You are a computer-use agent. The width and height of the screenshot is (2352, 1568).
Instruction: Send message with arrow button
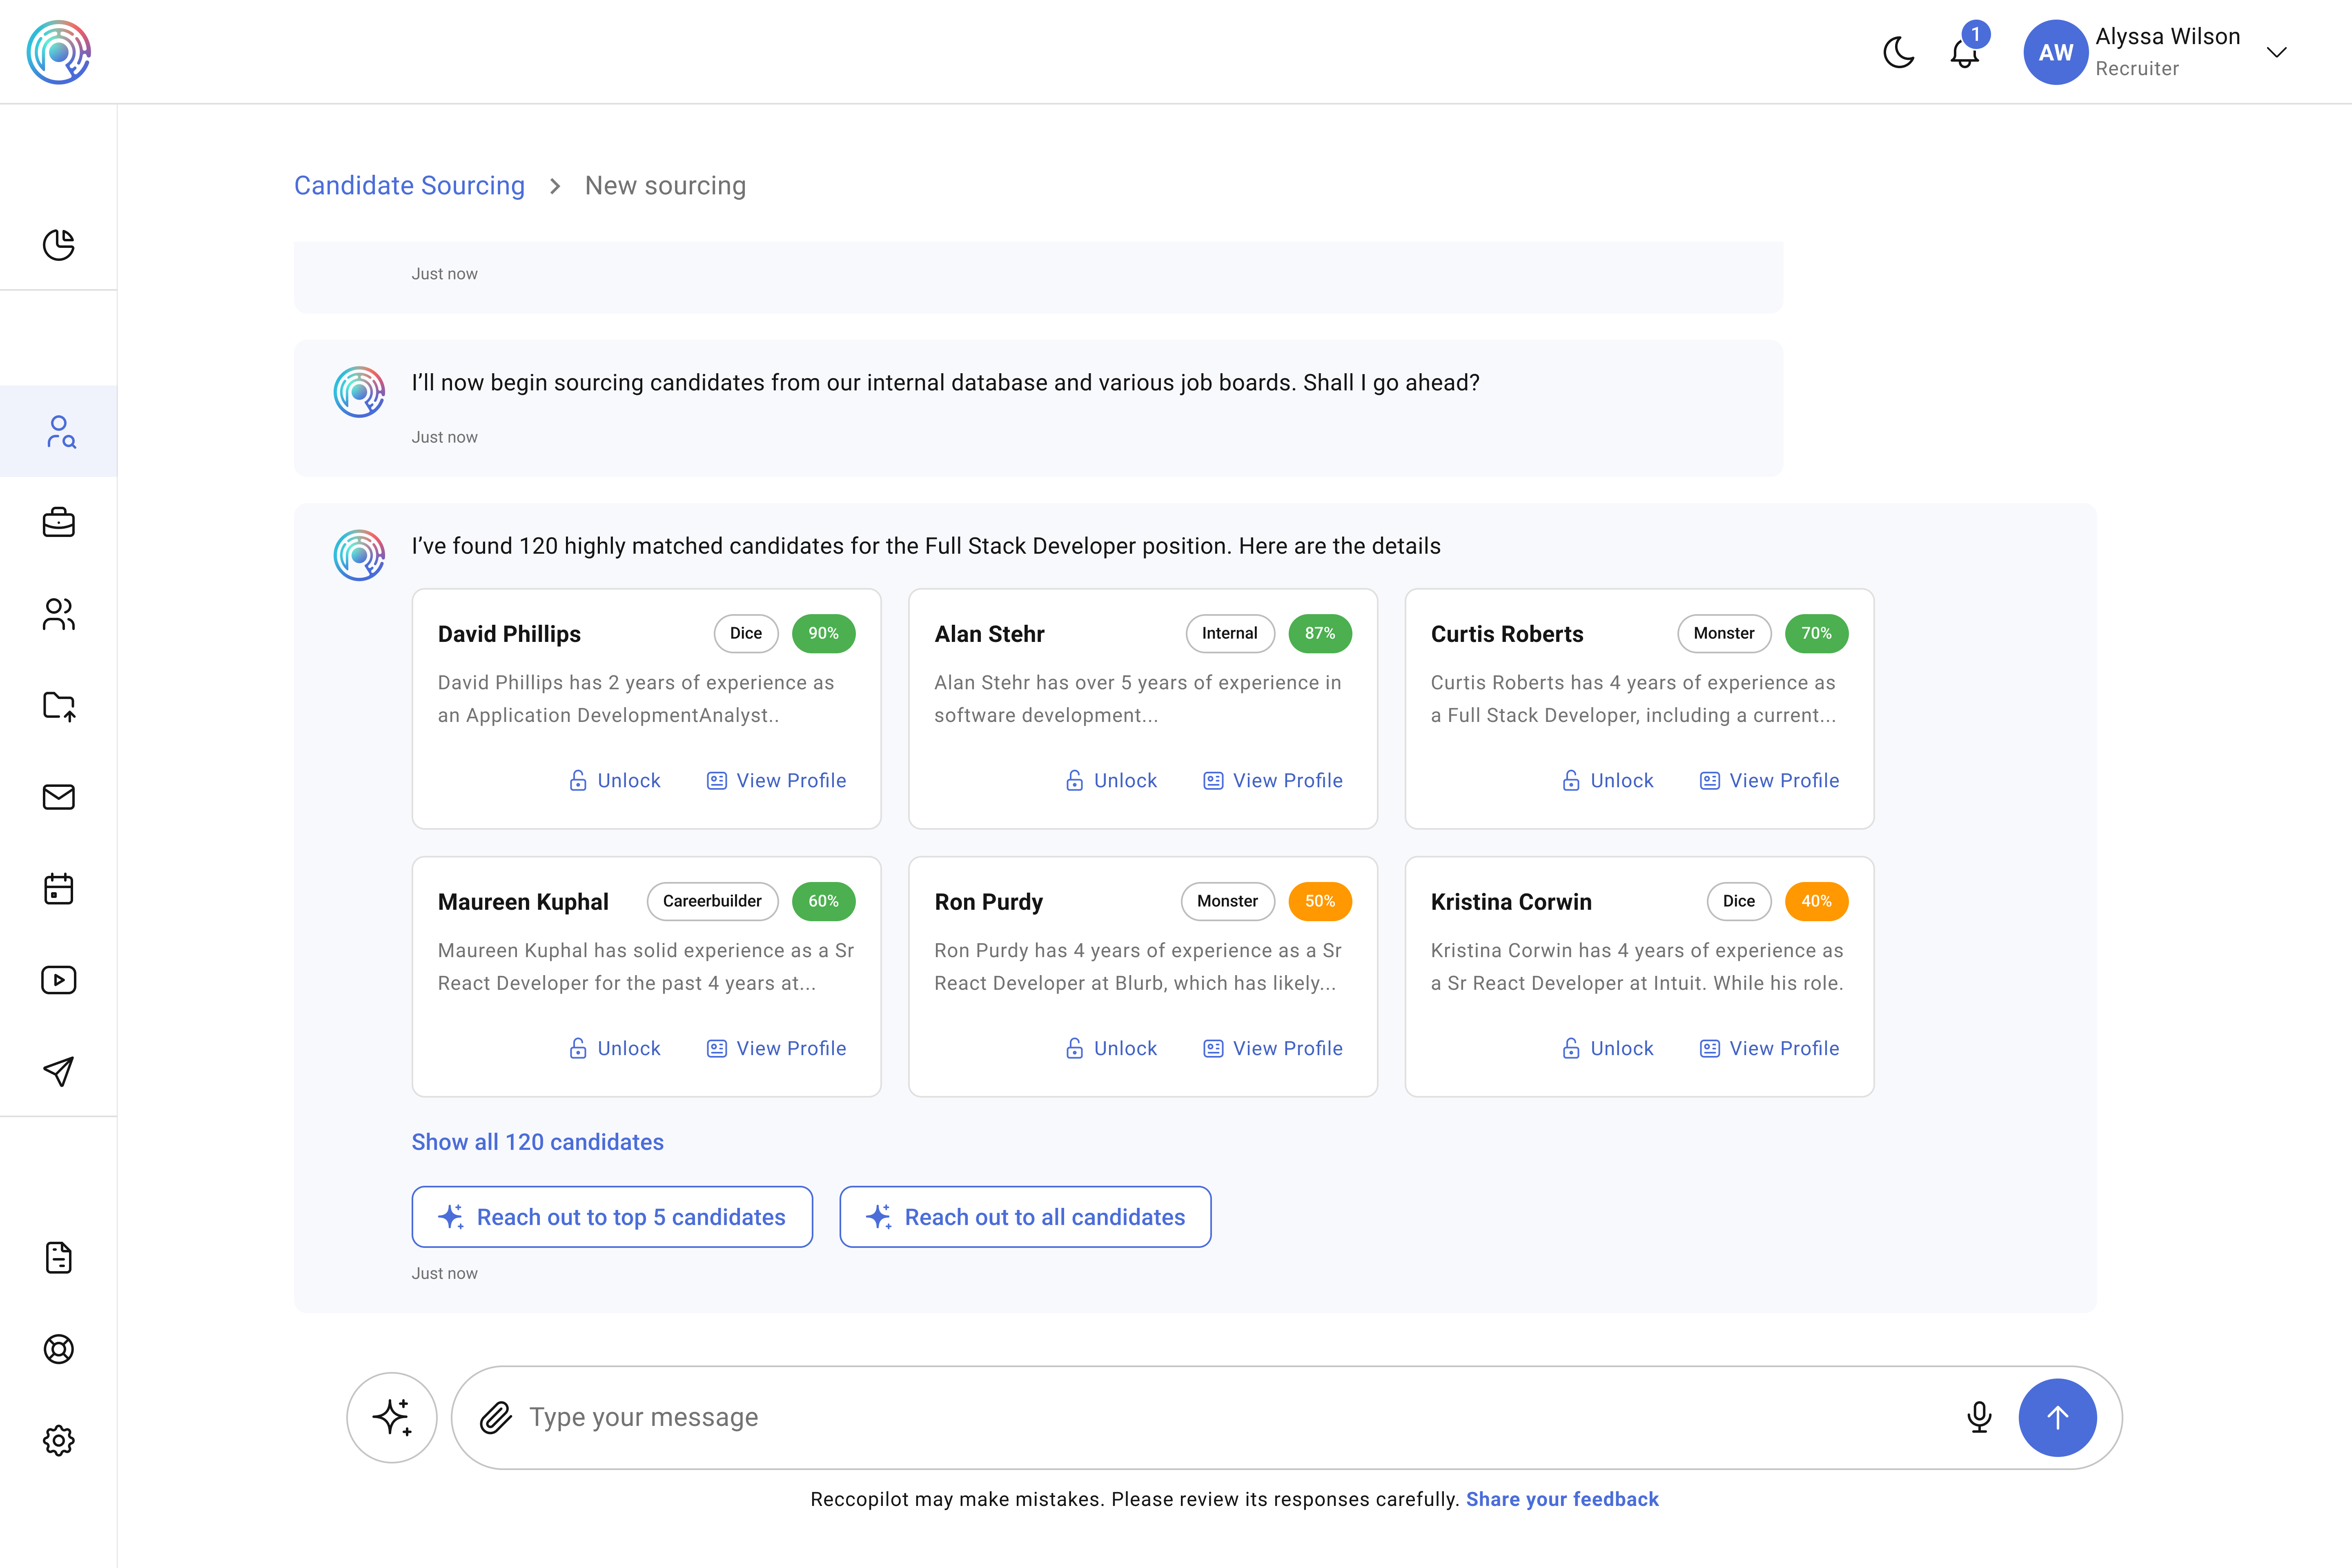[2057, 1417]
